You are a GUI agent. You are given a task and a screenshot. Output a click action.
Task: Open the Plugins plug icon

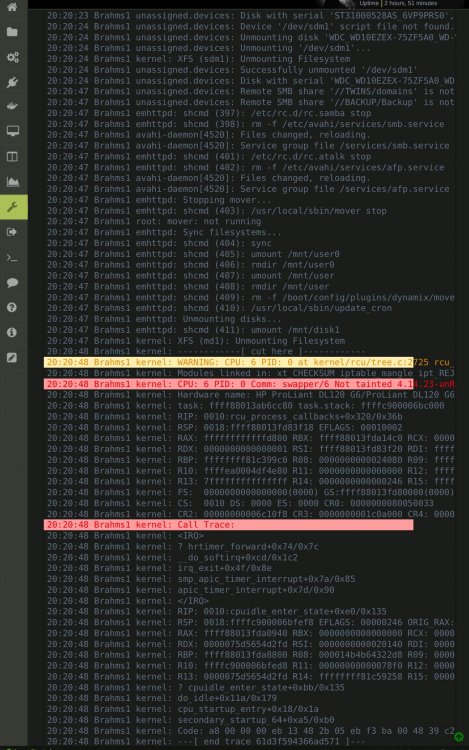tap(12, 82)
